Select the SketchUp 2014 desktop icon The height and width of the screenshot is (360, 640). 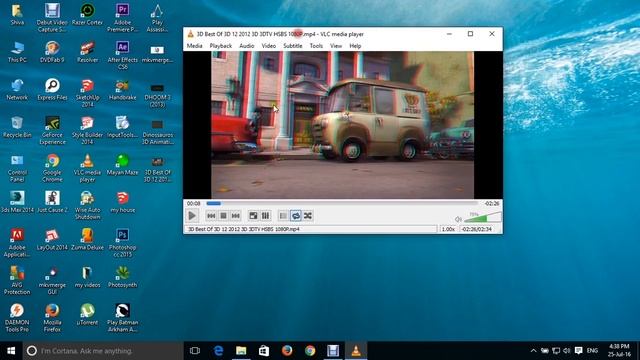tap(87, 93)
